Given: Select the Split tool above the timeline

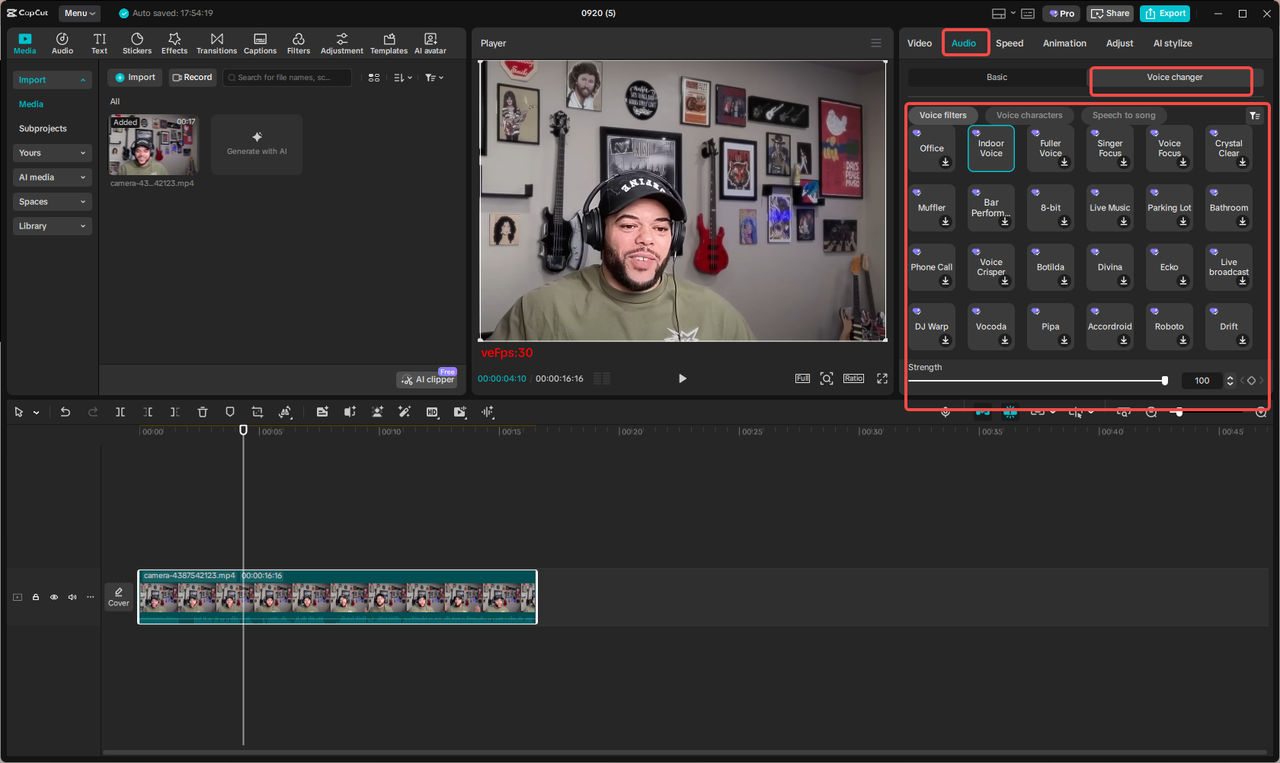Looking at the screenshot, I should point(119,411).
